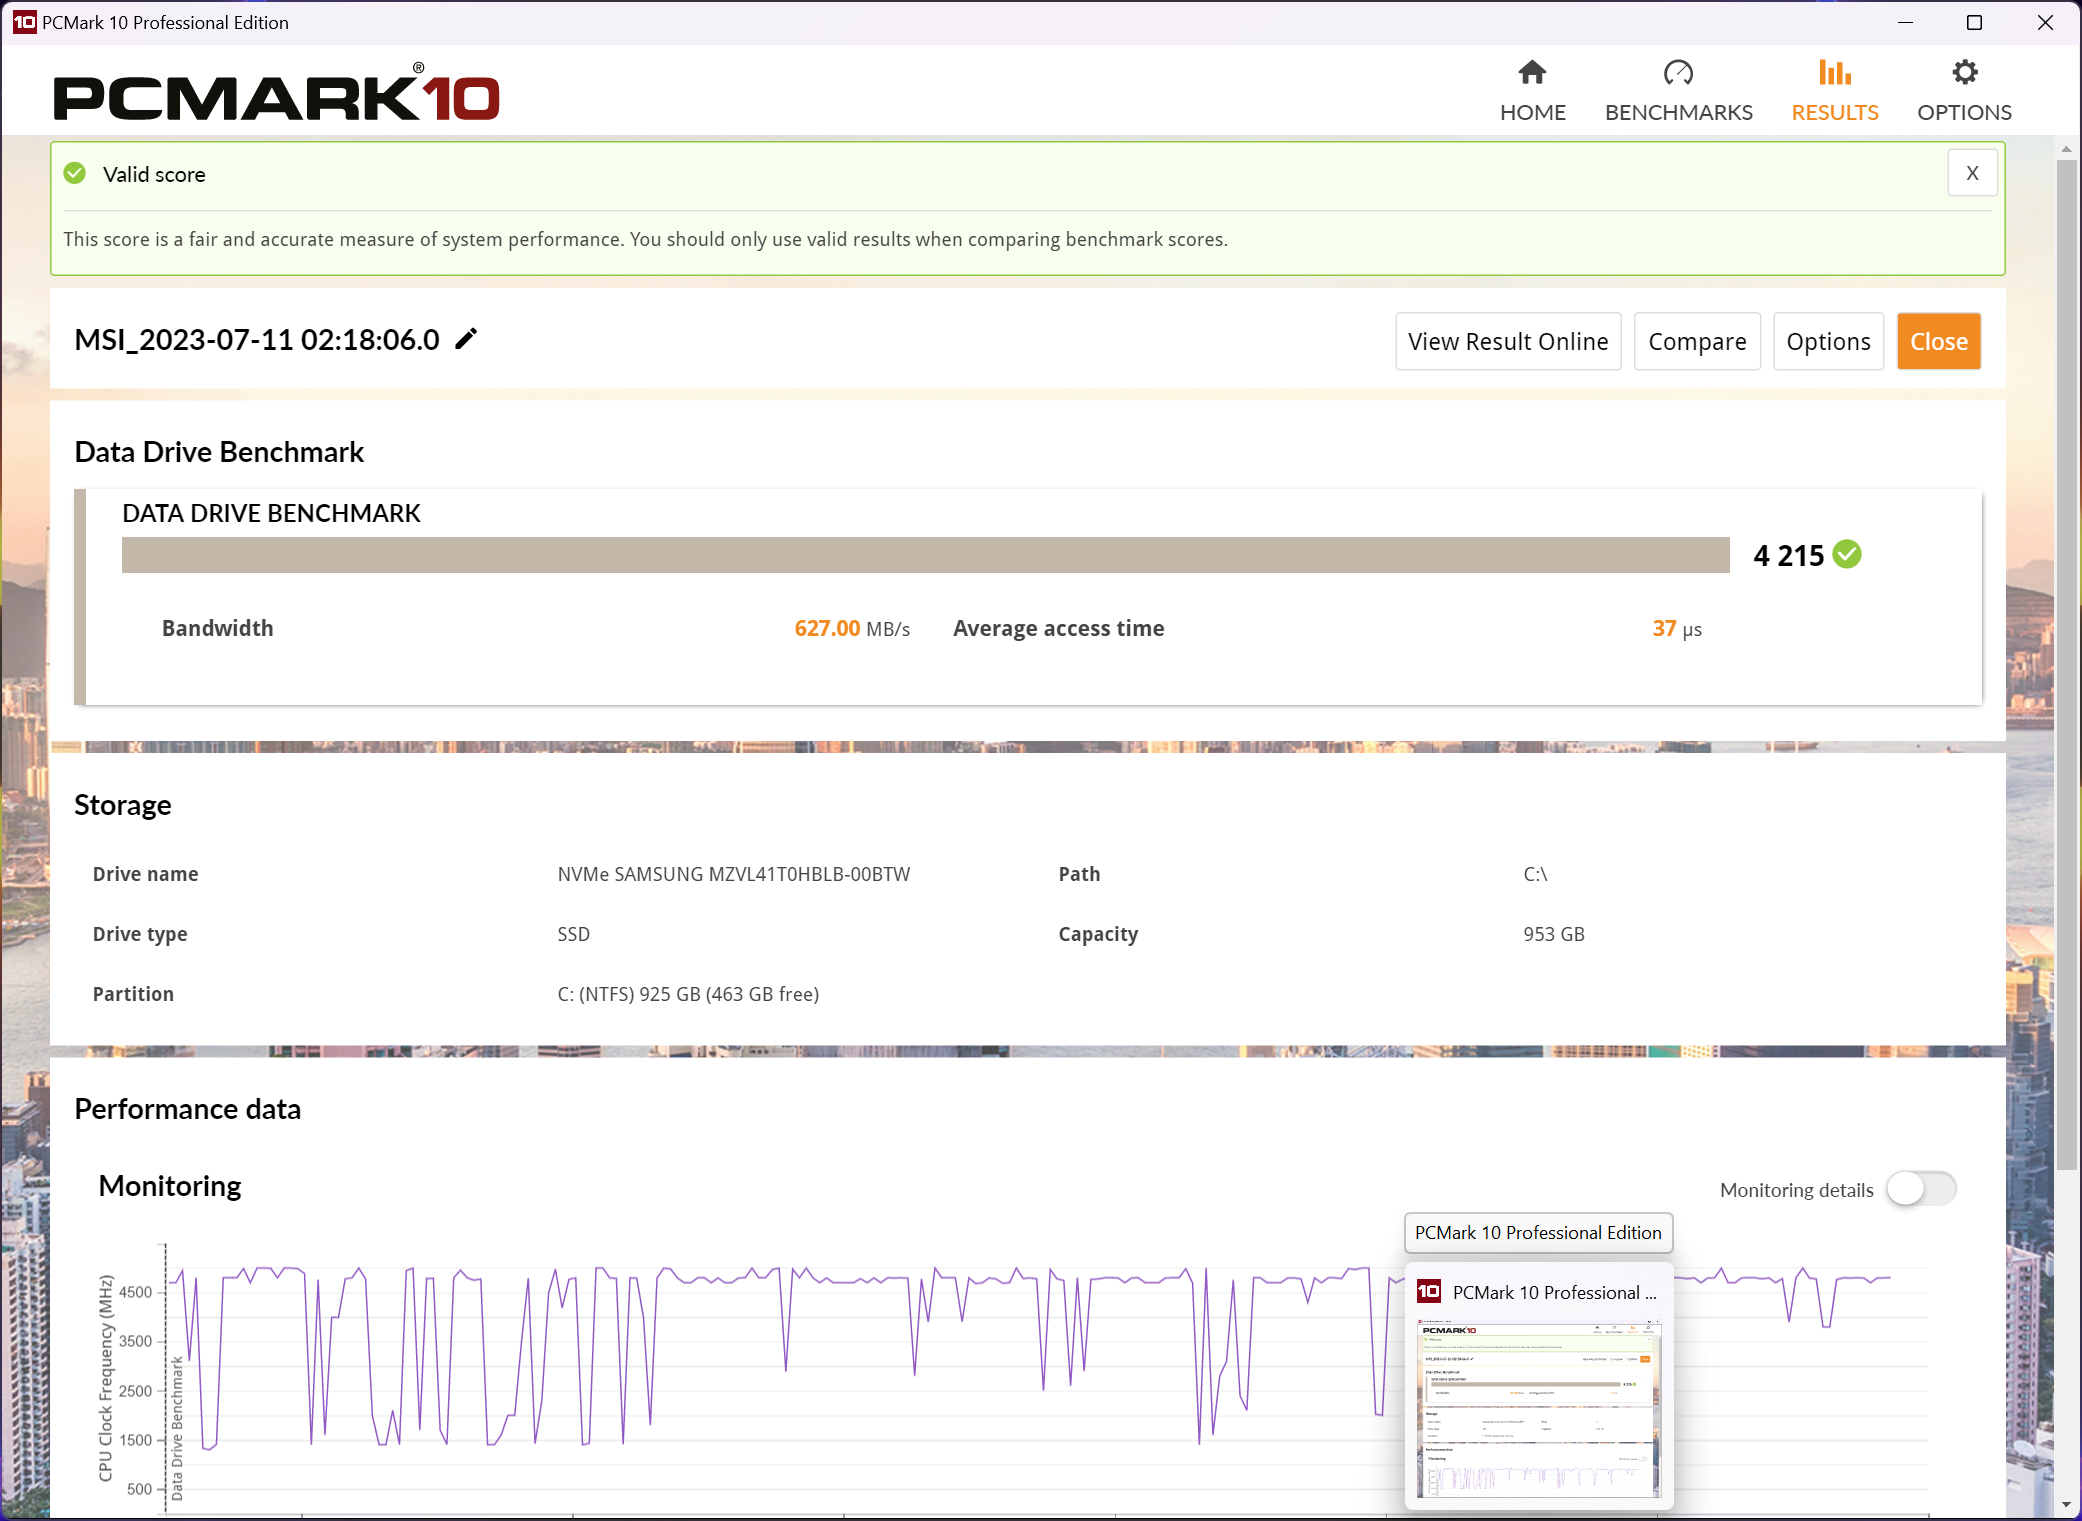Click the green valid checkmark beside score 4 215
This screenshot has height=1521, width=2082.
[x=1847, y=554]
